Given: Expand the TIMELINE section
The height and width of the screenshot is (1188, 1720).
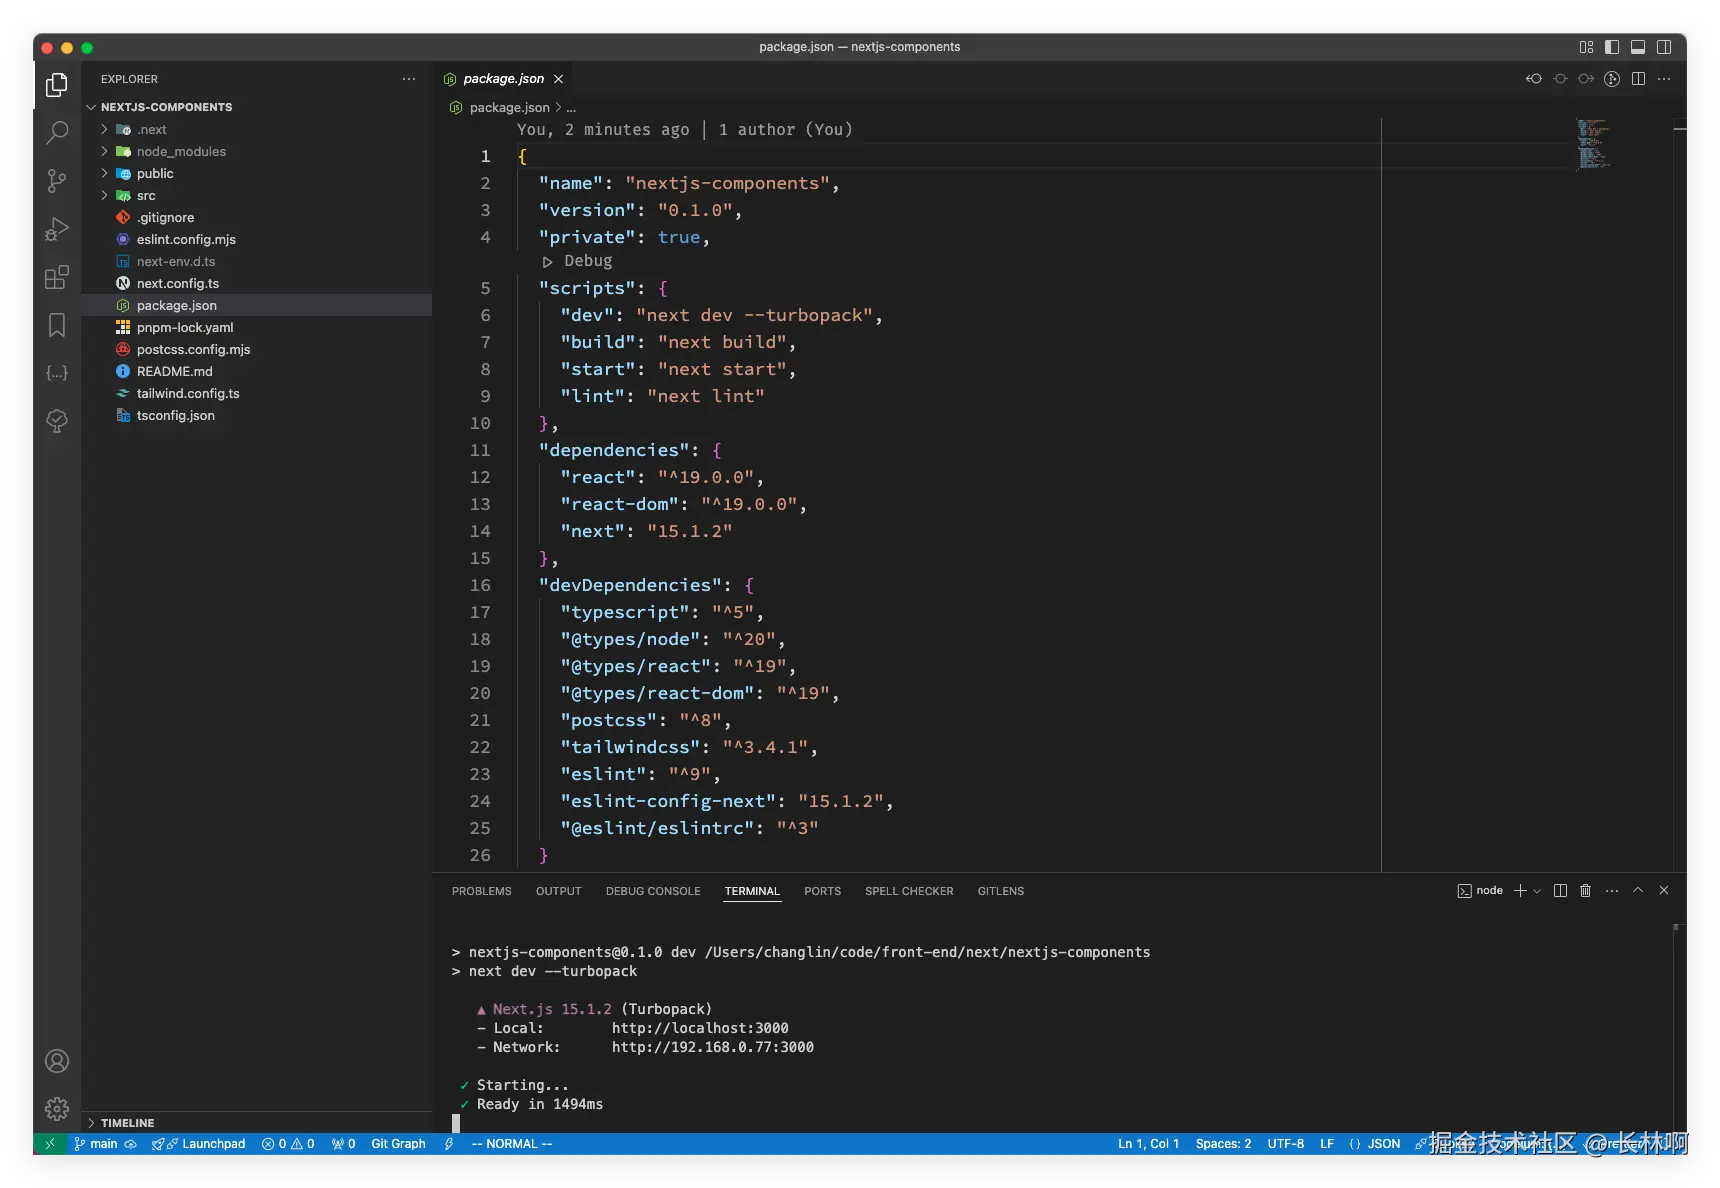Looking at the screenshot, I should 127,1123.
